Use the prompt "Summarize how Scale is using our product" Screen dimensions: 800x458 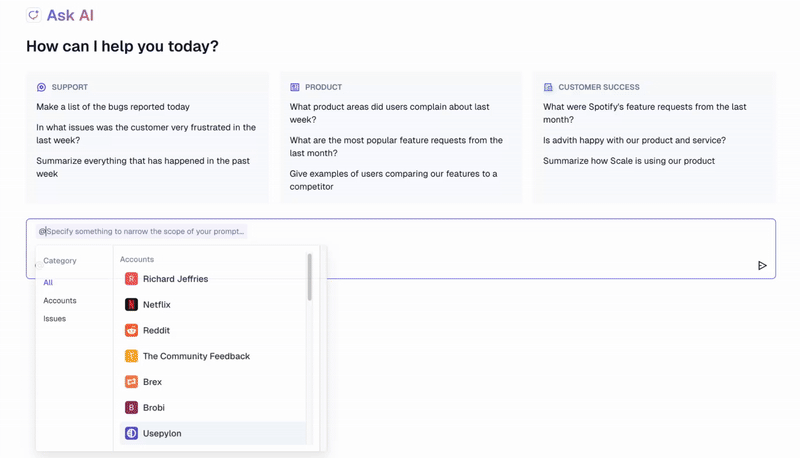[x=629, y=161]
